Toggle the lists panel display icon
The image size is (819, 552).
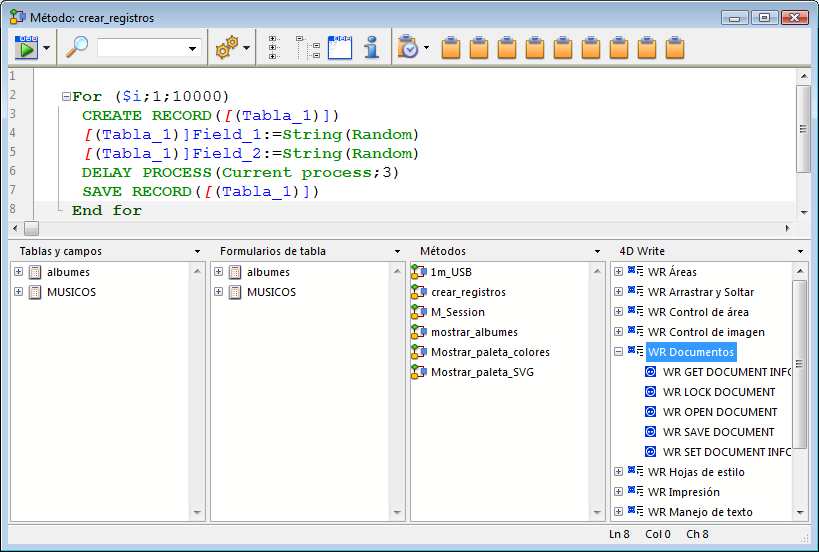340,47
